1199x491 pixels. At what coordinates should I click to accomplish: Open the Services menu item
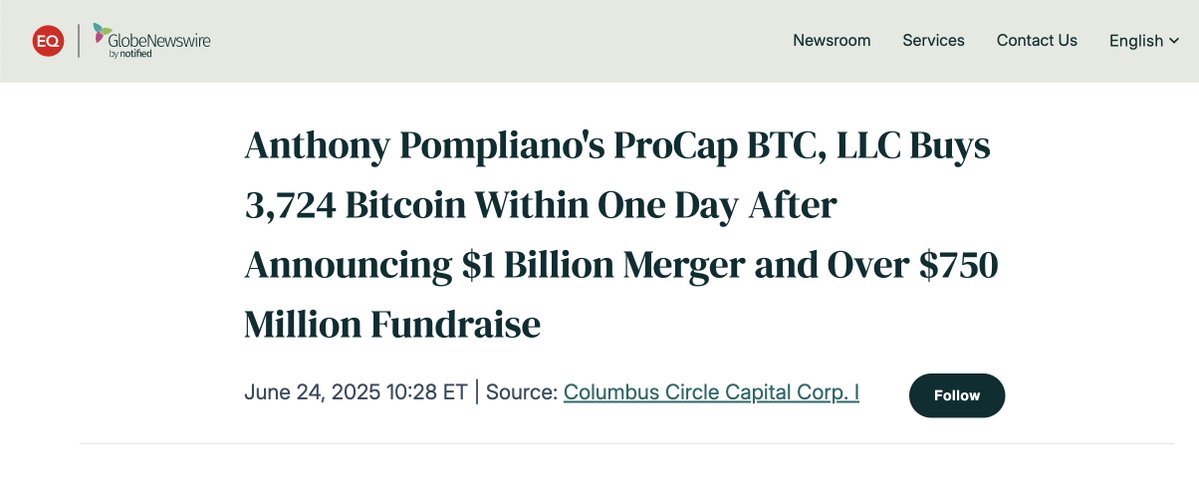coord(933,41)
